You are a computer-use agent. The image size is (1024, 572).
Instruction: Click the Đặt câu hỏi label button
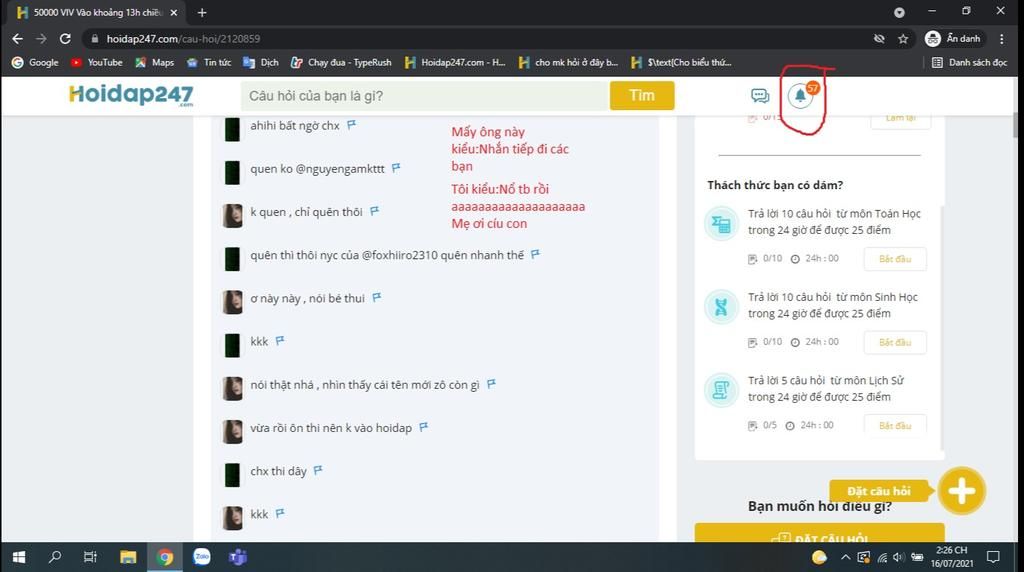coord(879,491)
